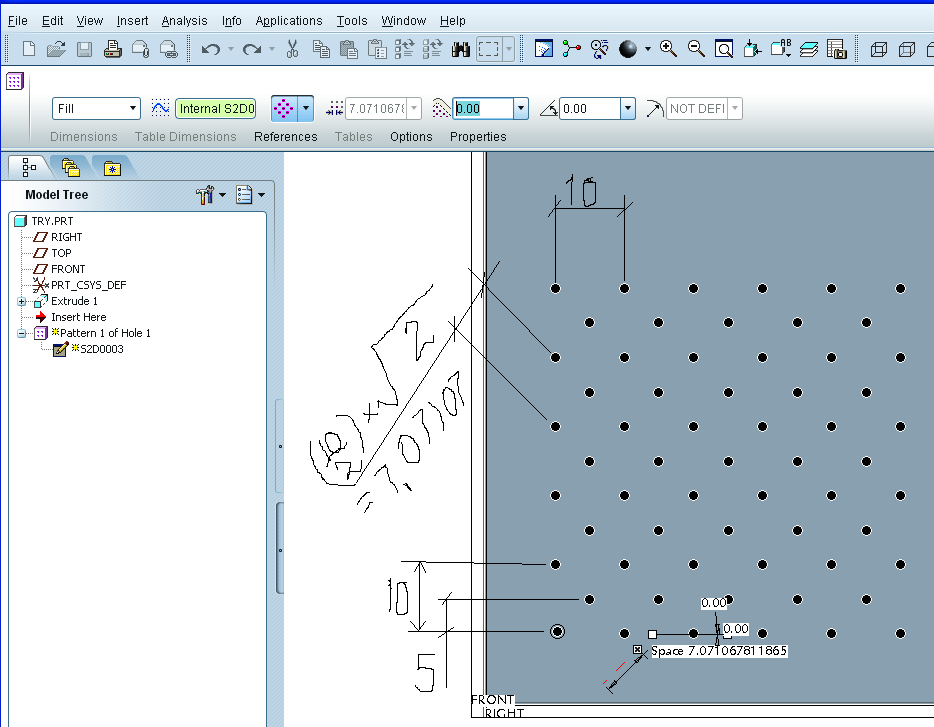This screenshot has width=934, height=727.
Task: Click the Repaint screen icon
Action: (544, 49)
